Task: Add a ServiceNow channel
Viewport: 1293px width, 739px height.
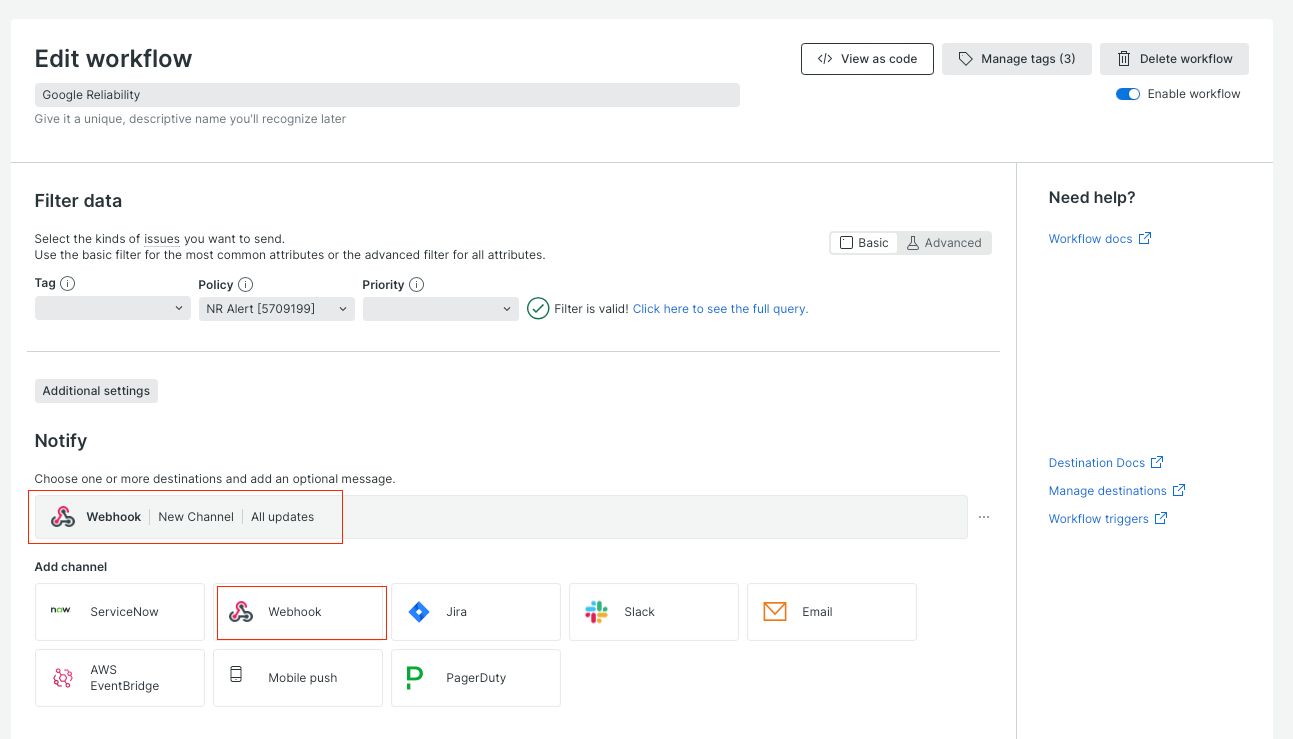Action: (120, 612)
